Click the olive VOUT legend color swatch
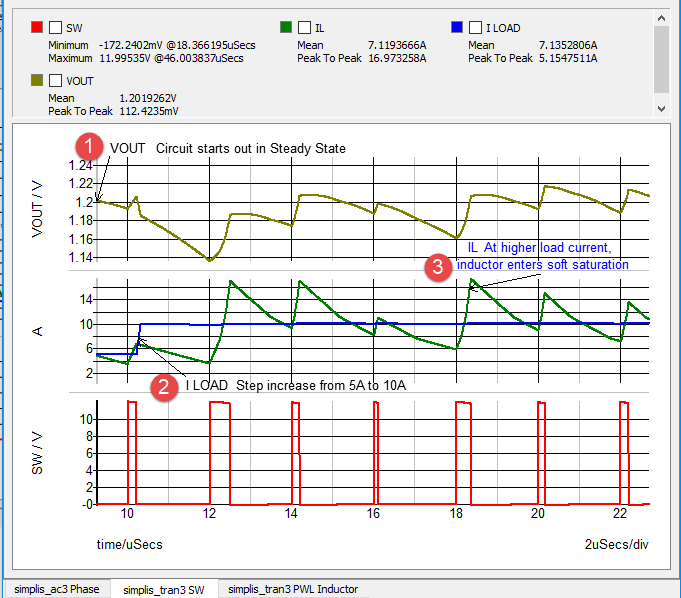 (37, 80)
